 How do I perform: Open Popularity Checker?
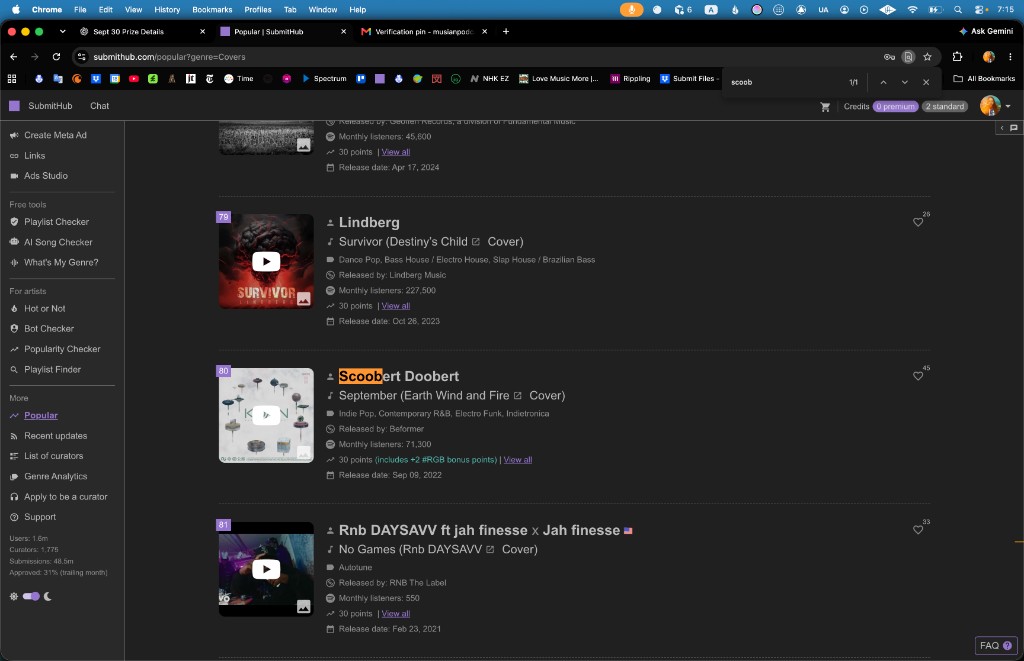[62, 349]
